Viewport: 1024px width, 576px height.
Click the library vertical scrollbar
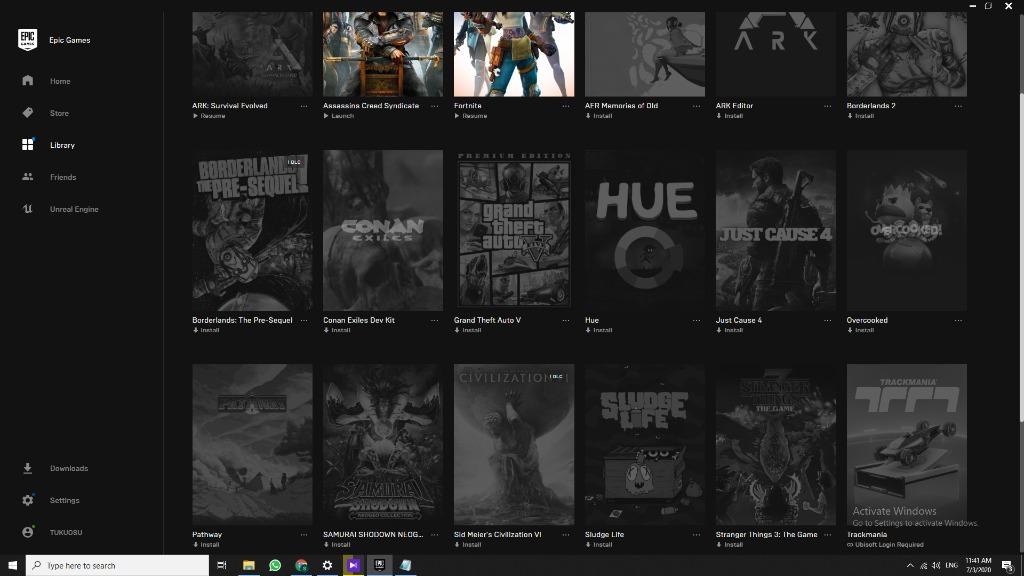pos(1022,258)
